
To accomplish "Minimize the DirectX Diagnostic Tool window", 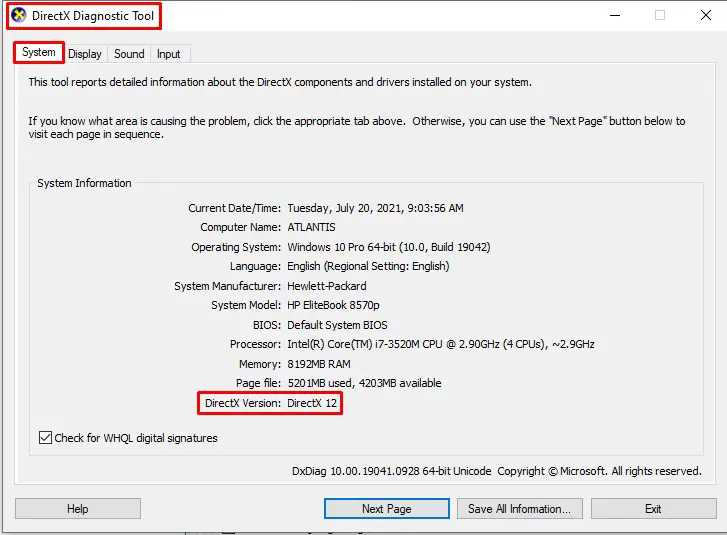I will tap(615, 15).
